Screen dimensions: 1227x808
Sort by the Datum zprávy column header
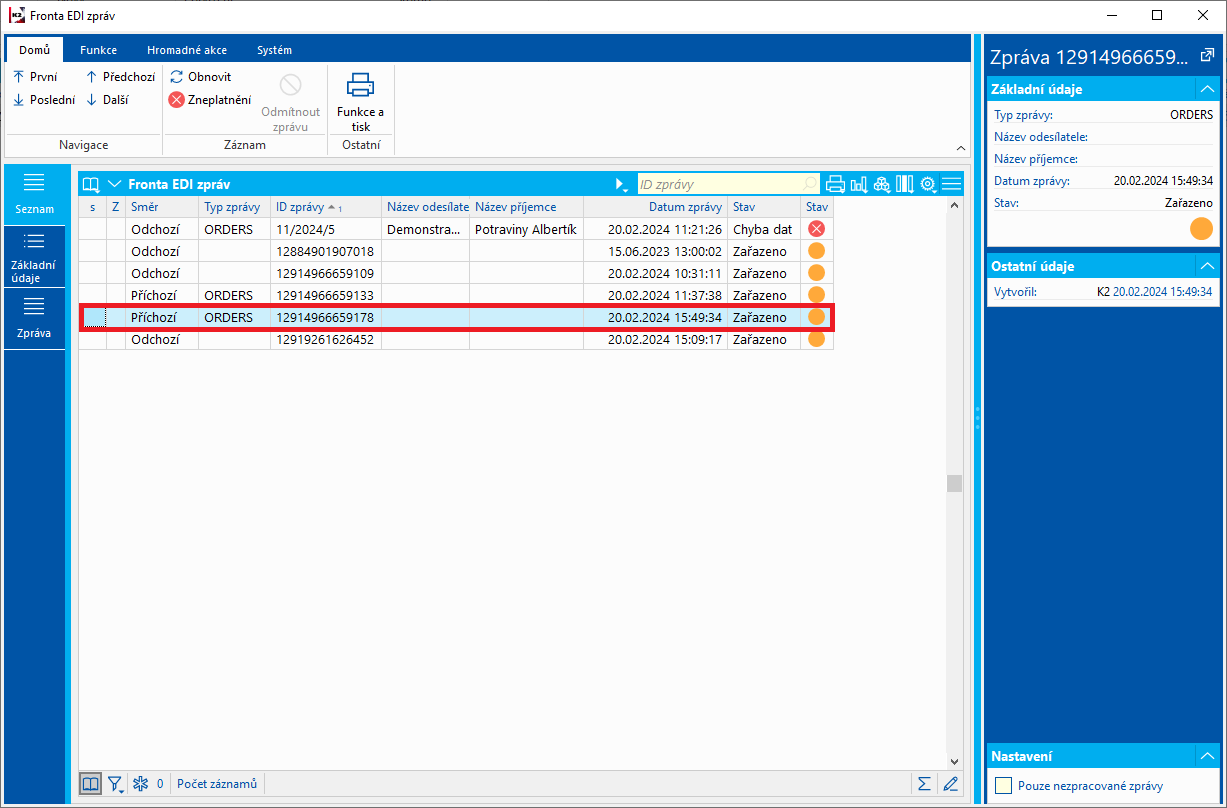(x=654, y=207)
